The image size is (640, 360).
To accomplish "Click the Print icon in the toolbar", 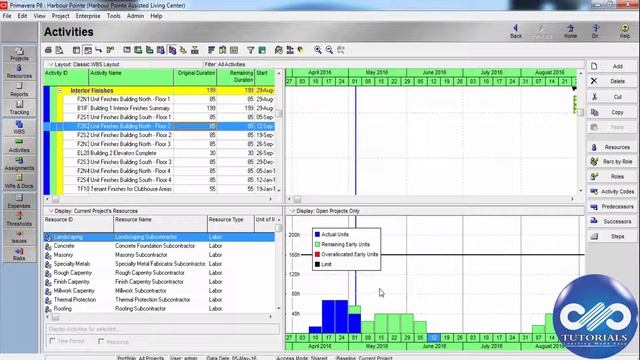I will 48,50.
